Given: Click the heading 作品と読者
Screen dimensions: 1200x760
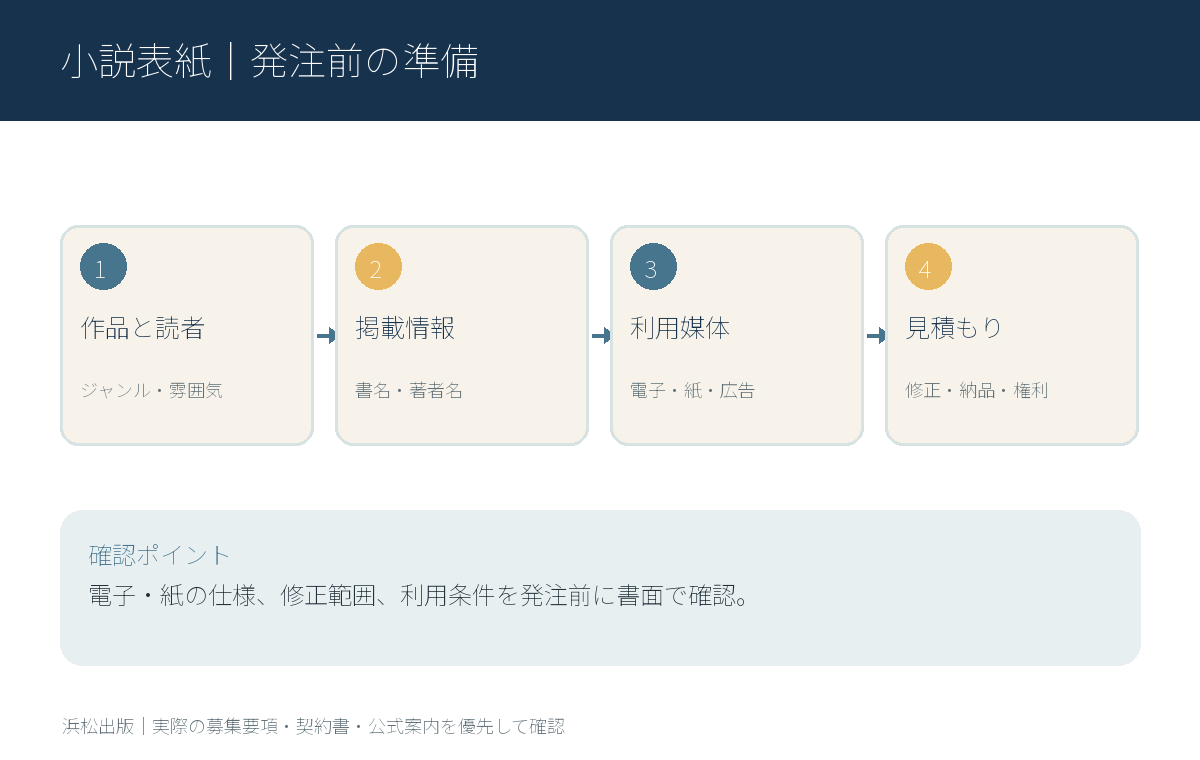Looking at the screenshot, I should (x=142, y=328).
